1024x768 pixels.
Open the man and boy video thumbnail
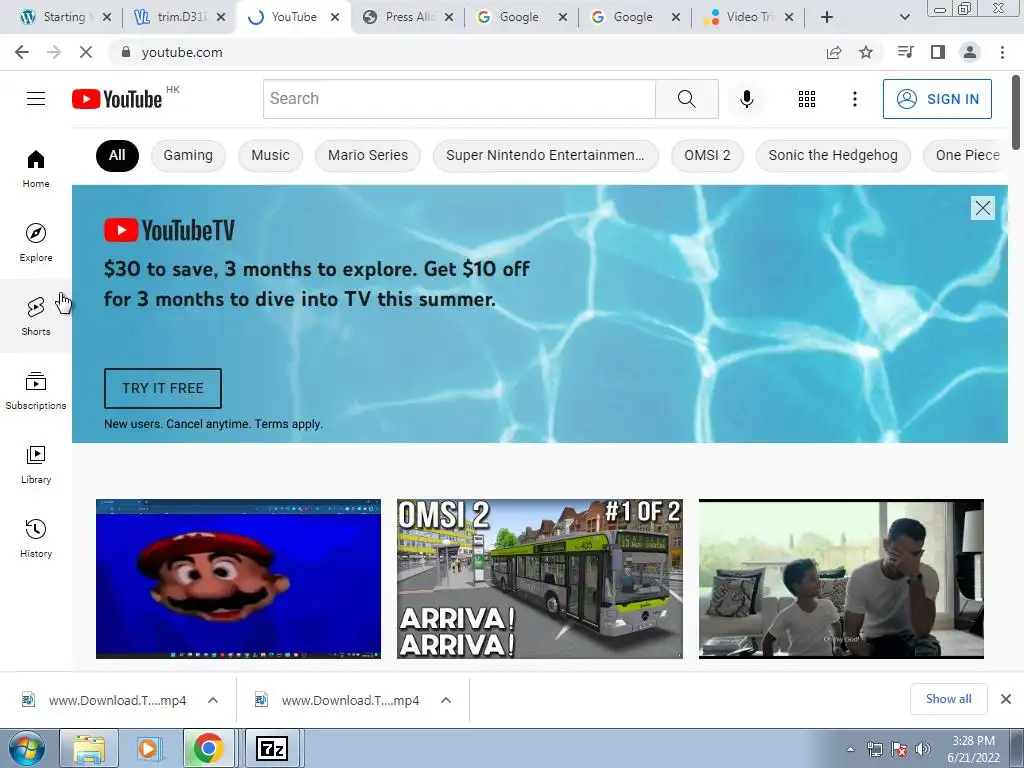click(x=841, y=579)
